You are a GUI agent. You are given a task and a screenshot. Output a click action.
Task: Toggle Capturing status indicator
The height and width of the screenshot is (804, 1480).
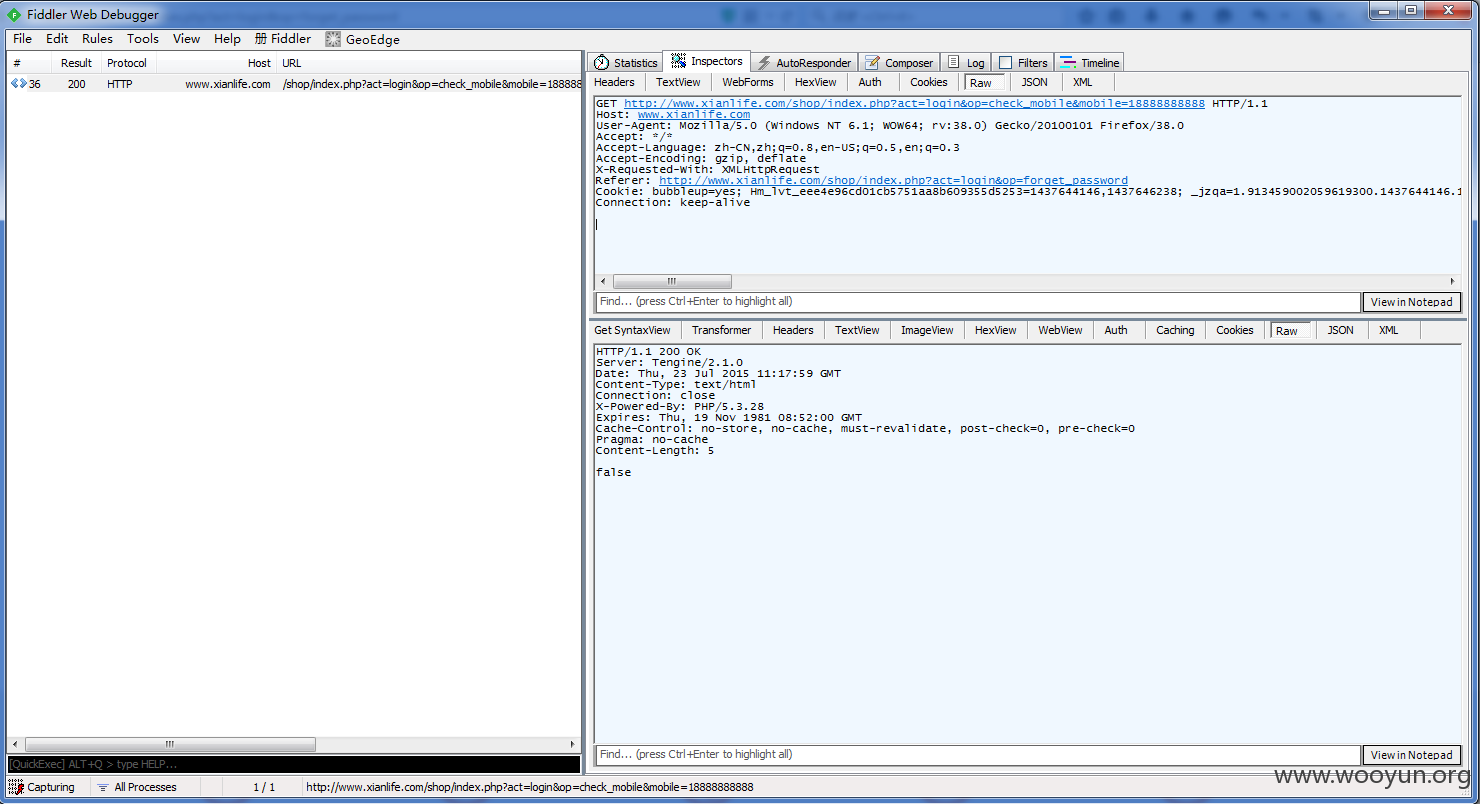(x=41, y=787)
